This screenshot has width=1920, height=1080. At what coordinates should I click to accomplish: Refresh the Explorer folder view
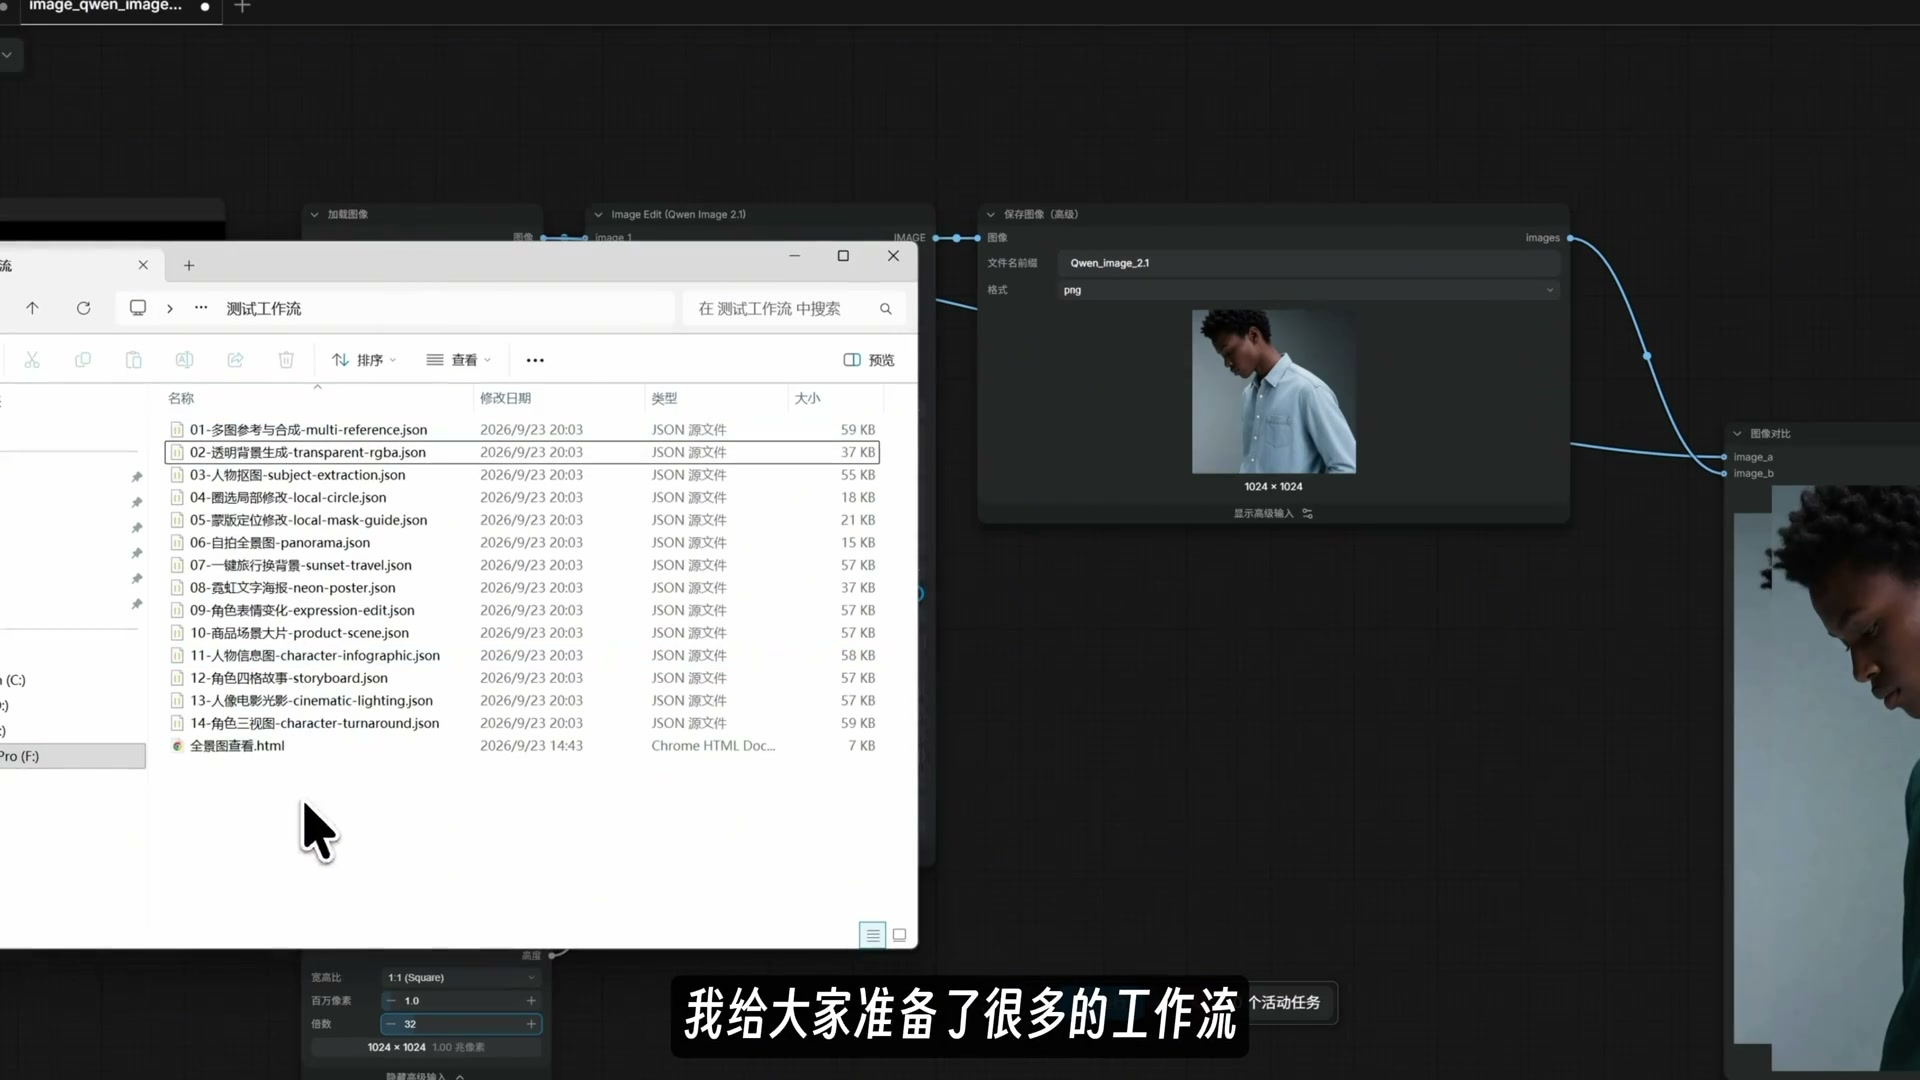(x=84, y=308)
